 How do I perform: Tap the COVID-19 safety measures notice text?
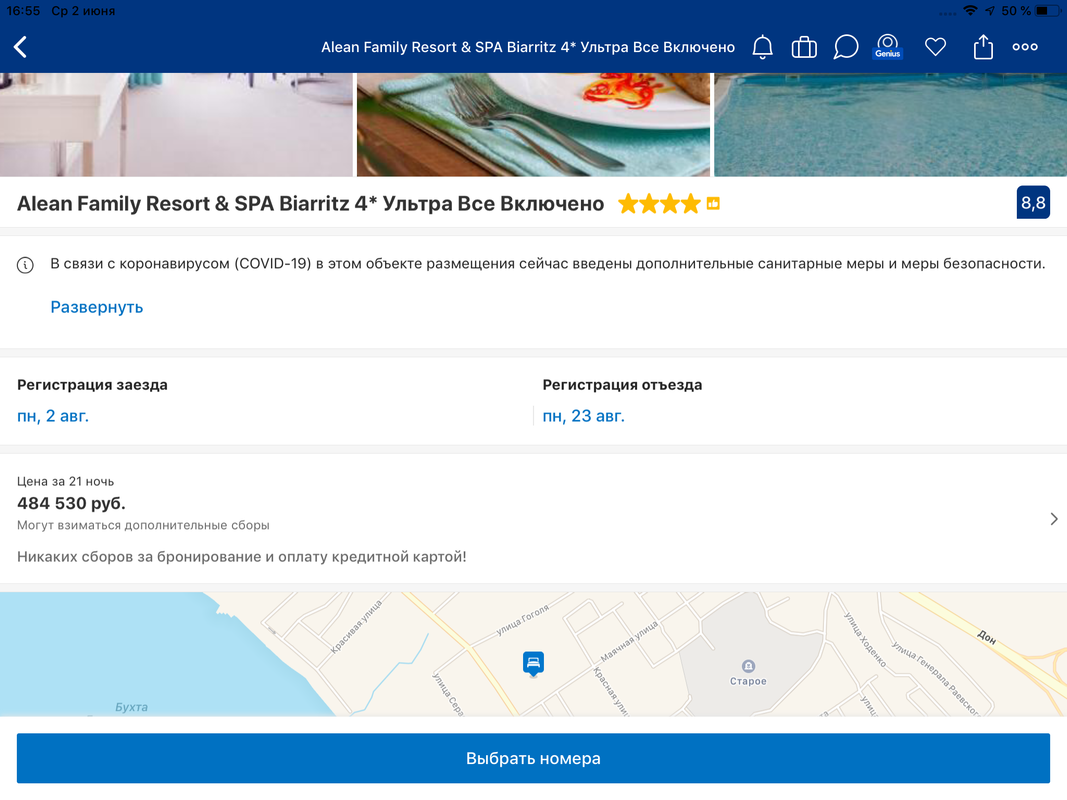548,264
